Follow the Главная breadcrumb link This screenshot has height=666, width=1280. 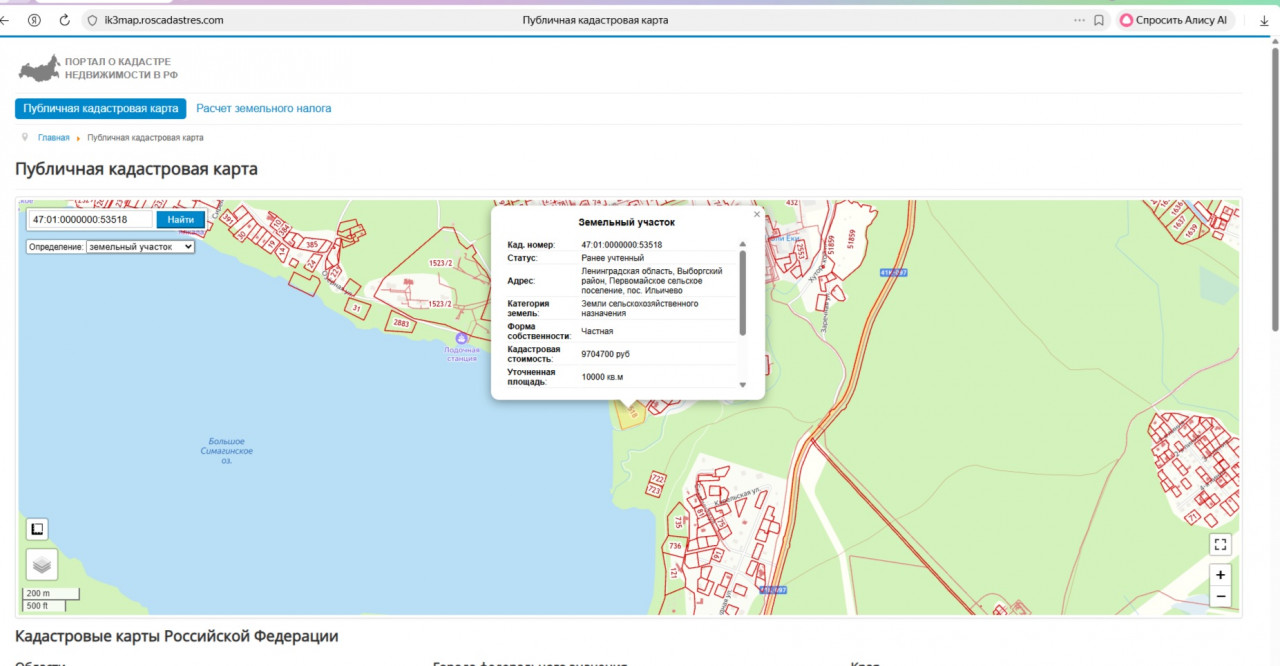54,138
